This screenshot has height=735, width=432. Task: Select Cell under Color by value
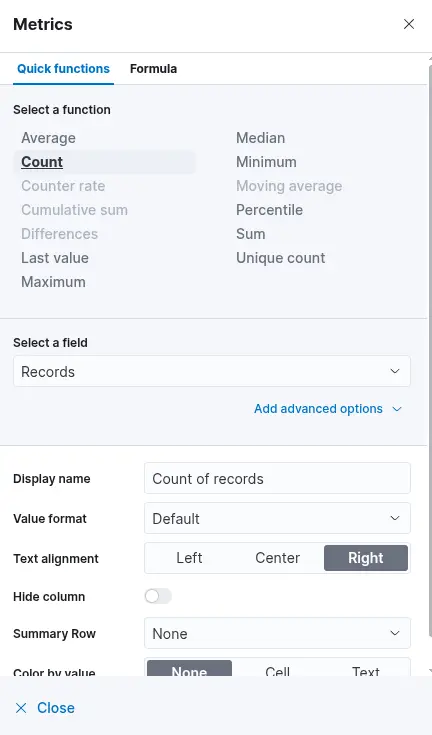coord(277,670)
